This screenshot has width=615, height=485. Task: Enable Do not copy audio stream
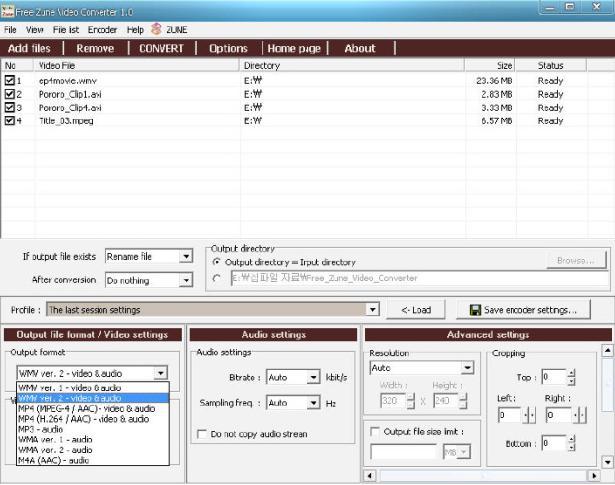[202, 434]
